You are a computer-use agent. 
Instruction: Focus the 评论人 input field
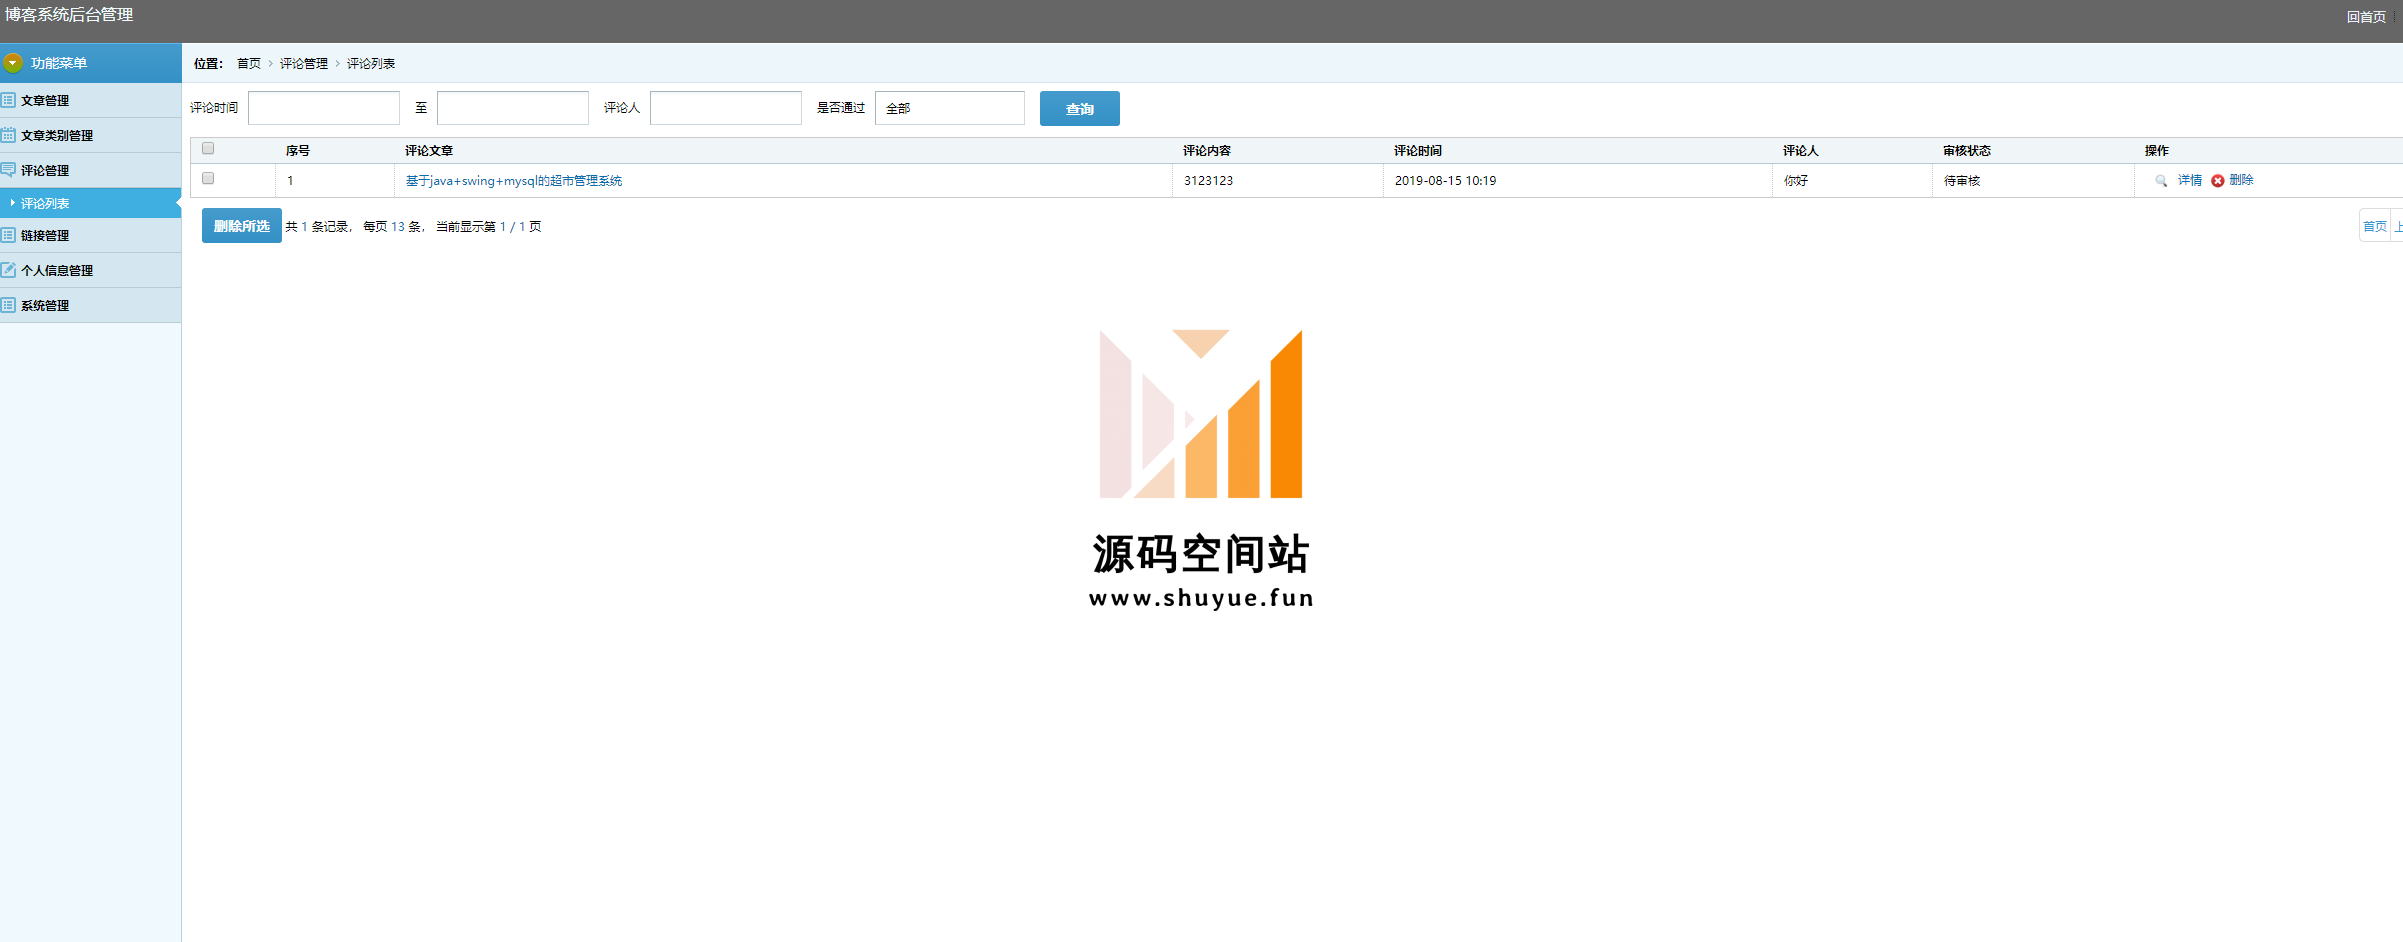pos(726,108)
